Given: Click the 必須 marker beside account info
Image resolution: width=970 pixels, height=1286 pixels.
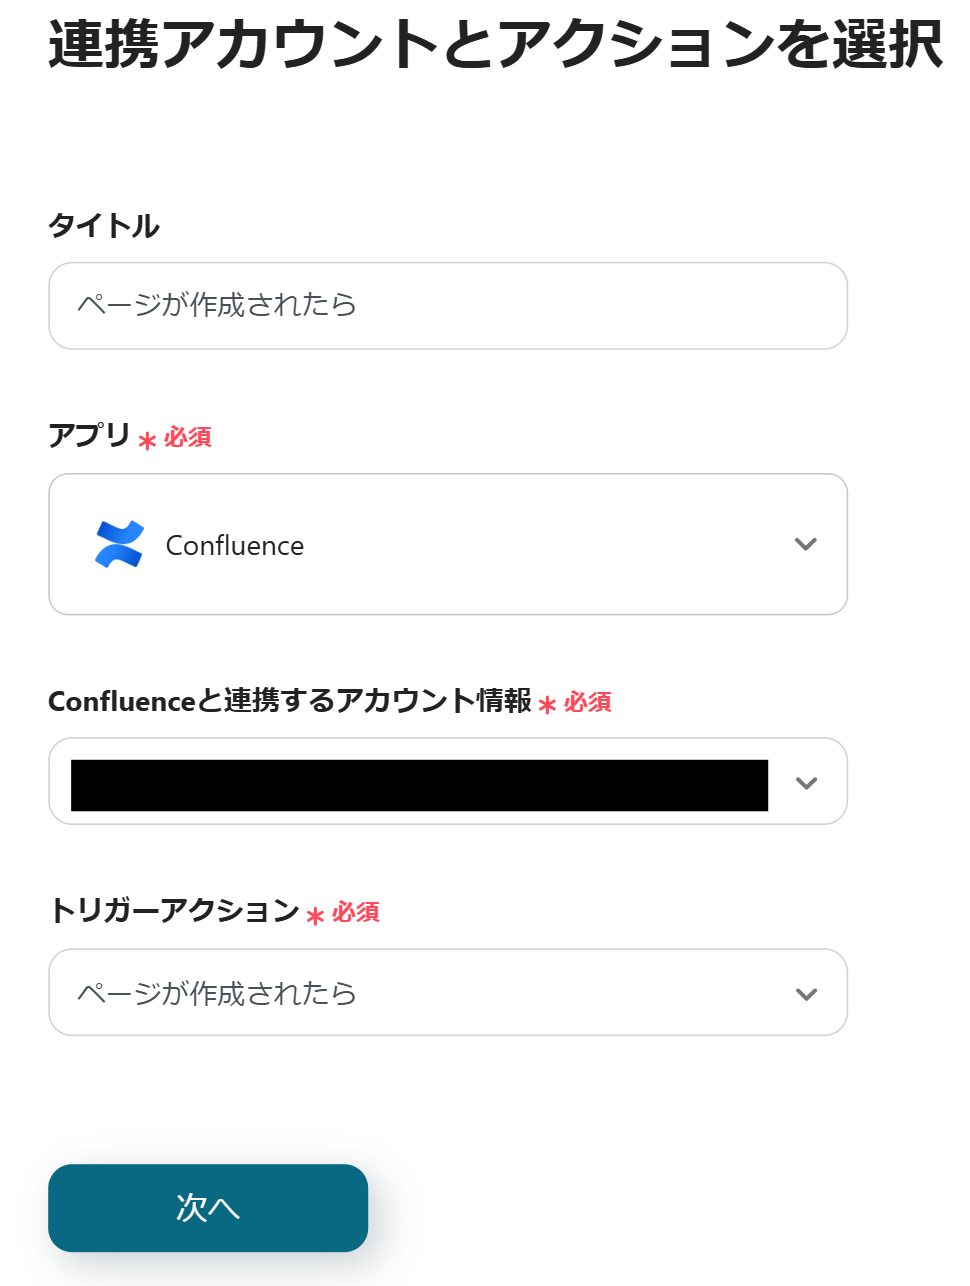Looking at the screenshot, I should pos(588,702).
